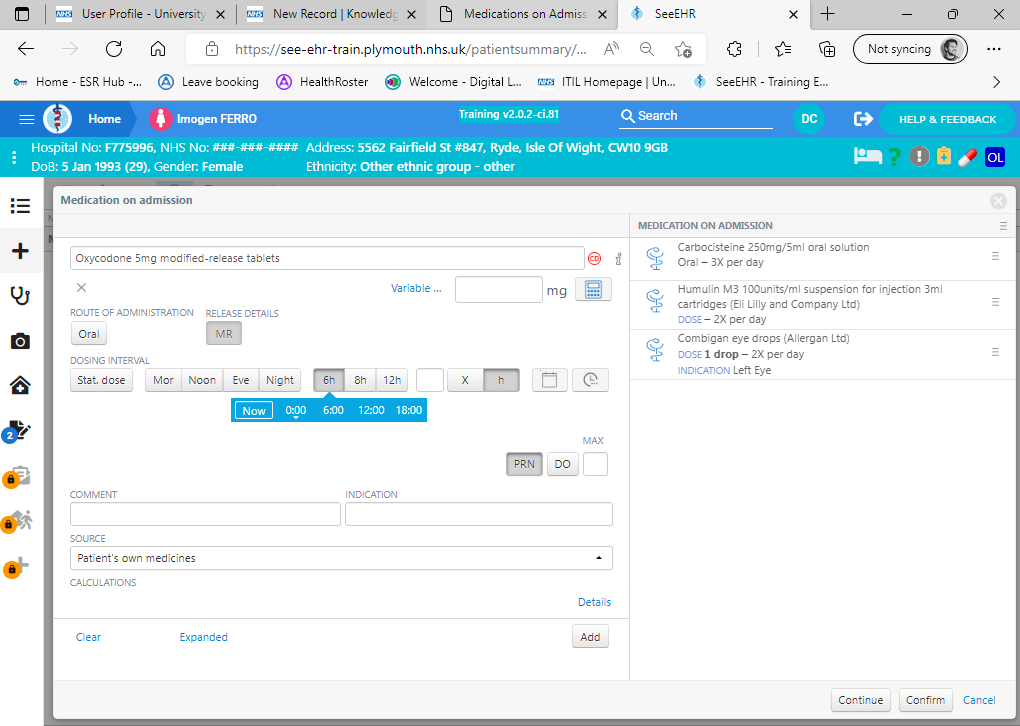Toggle the PRN option
The height and width of the screenshot is (726, 1020).
click(x=524, y=464)
